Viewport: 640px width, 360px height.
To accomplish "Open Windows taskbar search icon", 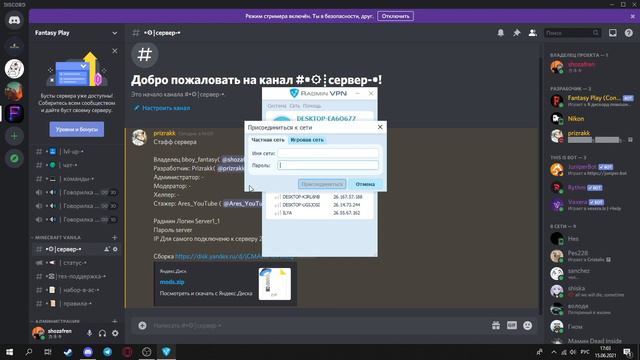I will click(29, 352).
